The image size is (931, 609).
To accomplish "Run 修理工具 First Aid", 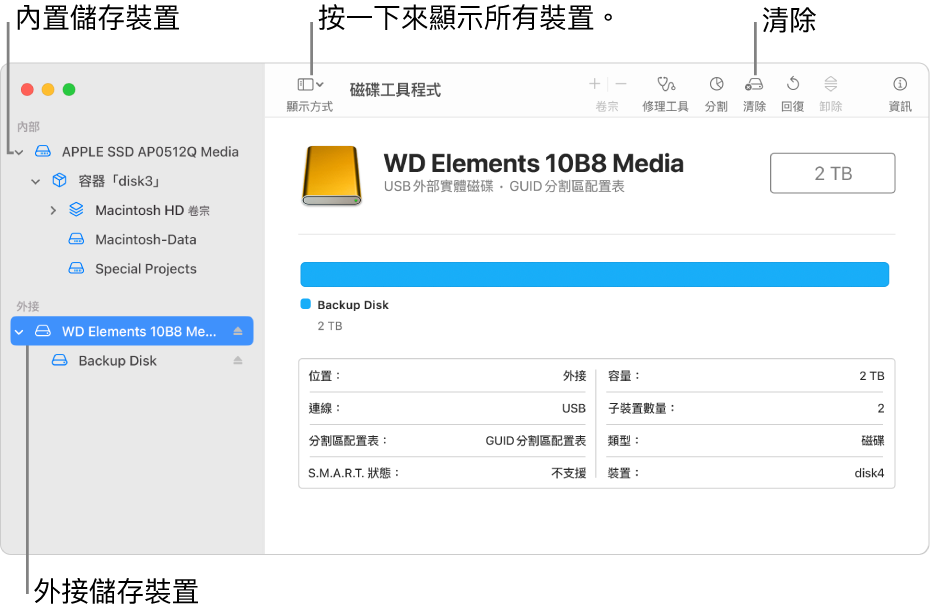I will (x=666, y=84).
